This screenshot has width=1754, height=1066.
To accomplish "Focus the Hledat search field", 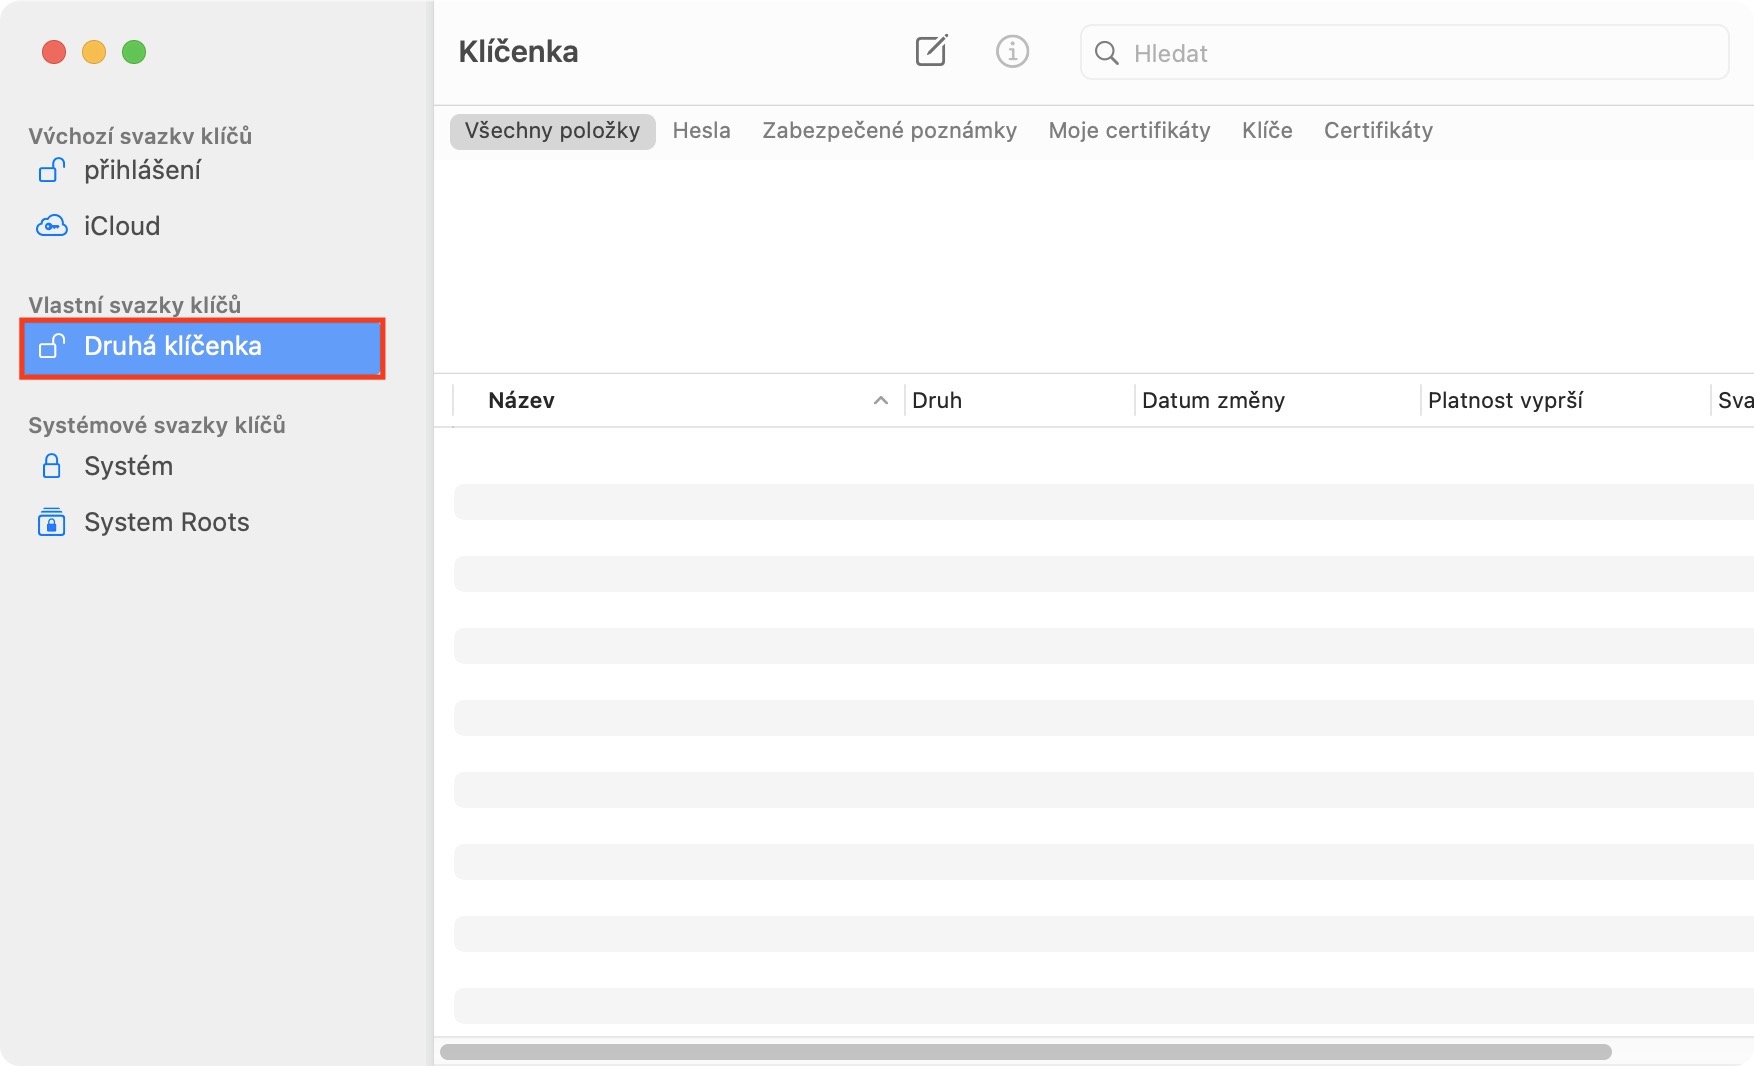I will click(x=1420, y=53).
